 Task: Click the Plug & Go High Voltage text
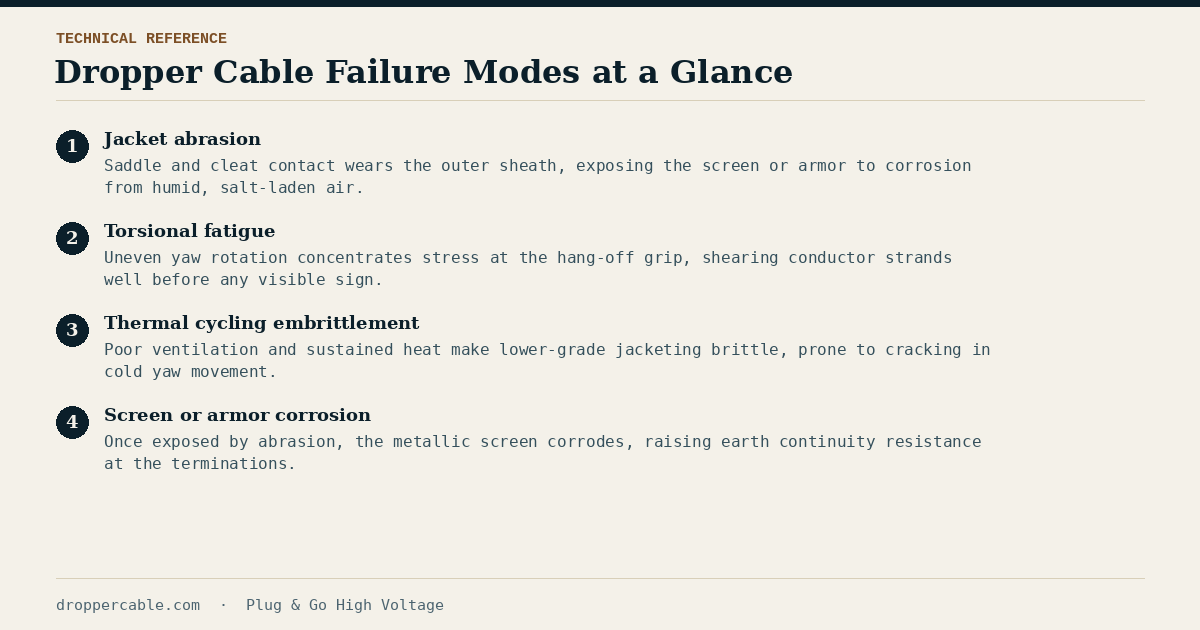click(345, 605)
